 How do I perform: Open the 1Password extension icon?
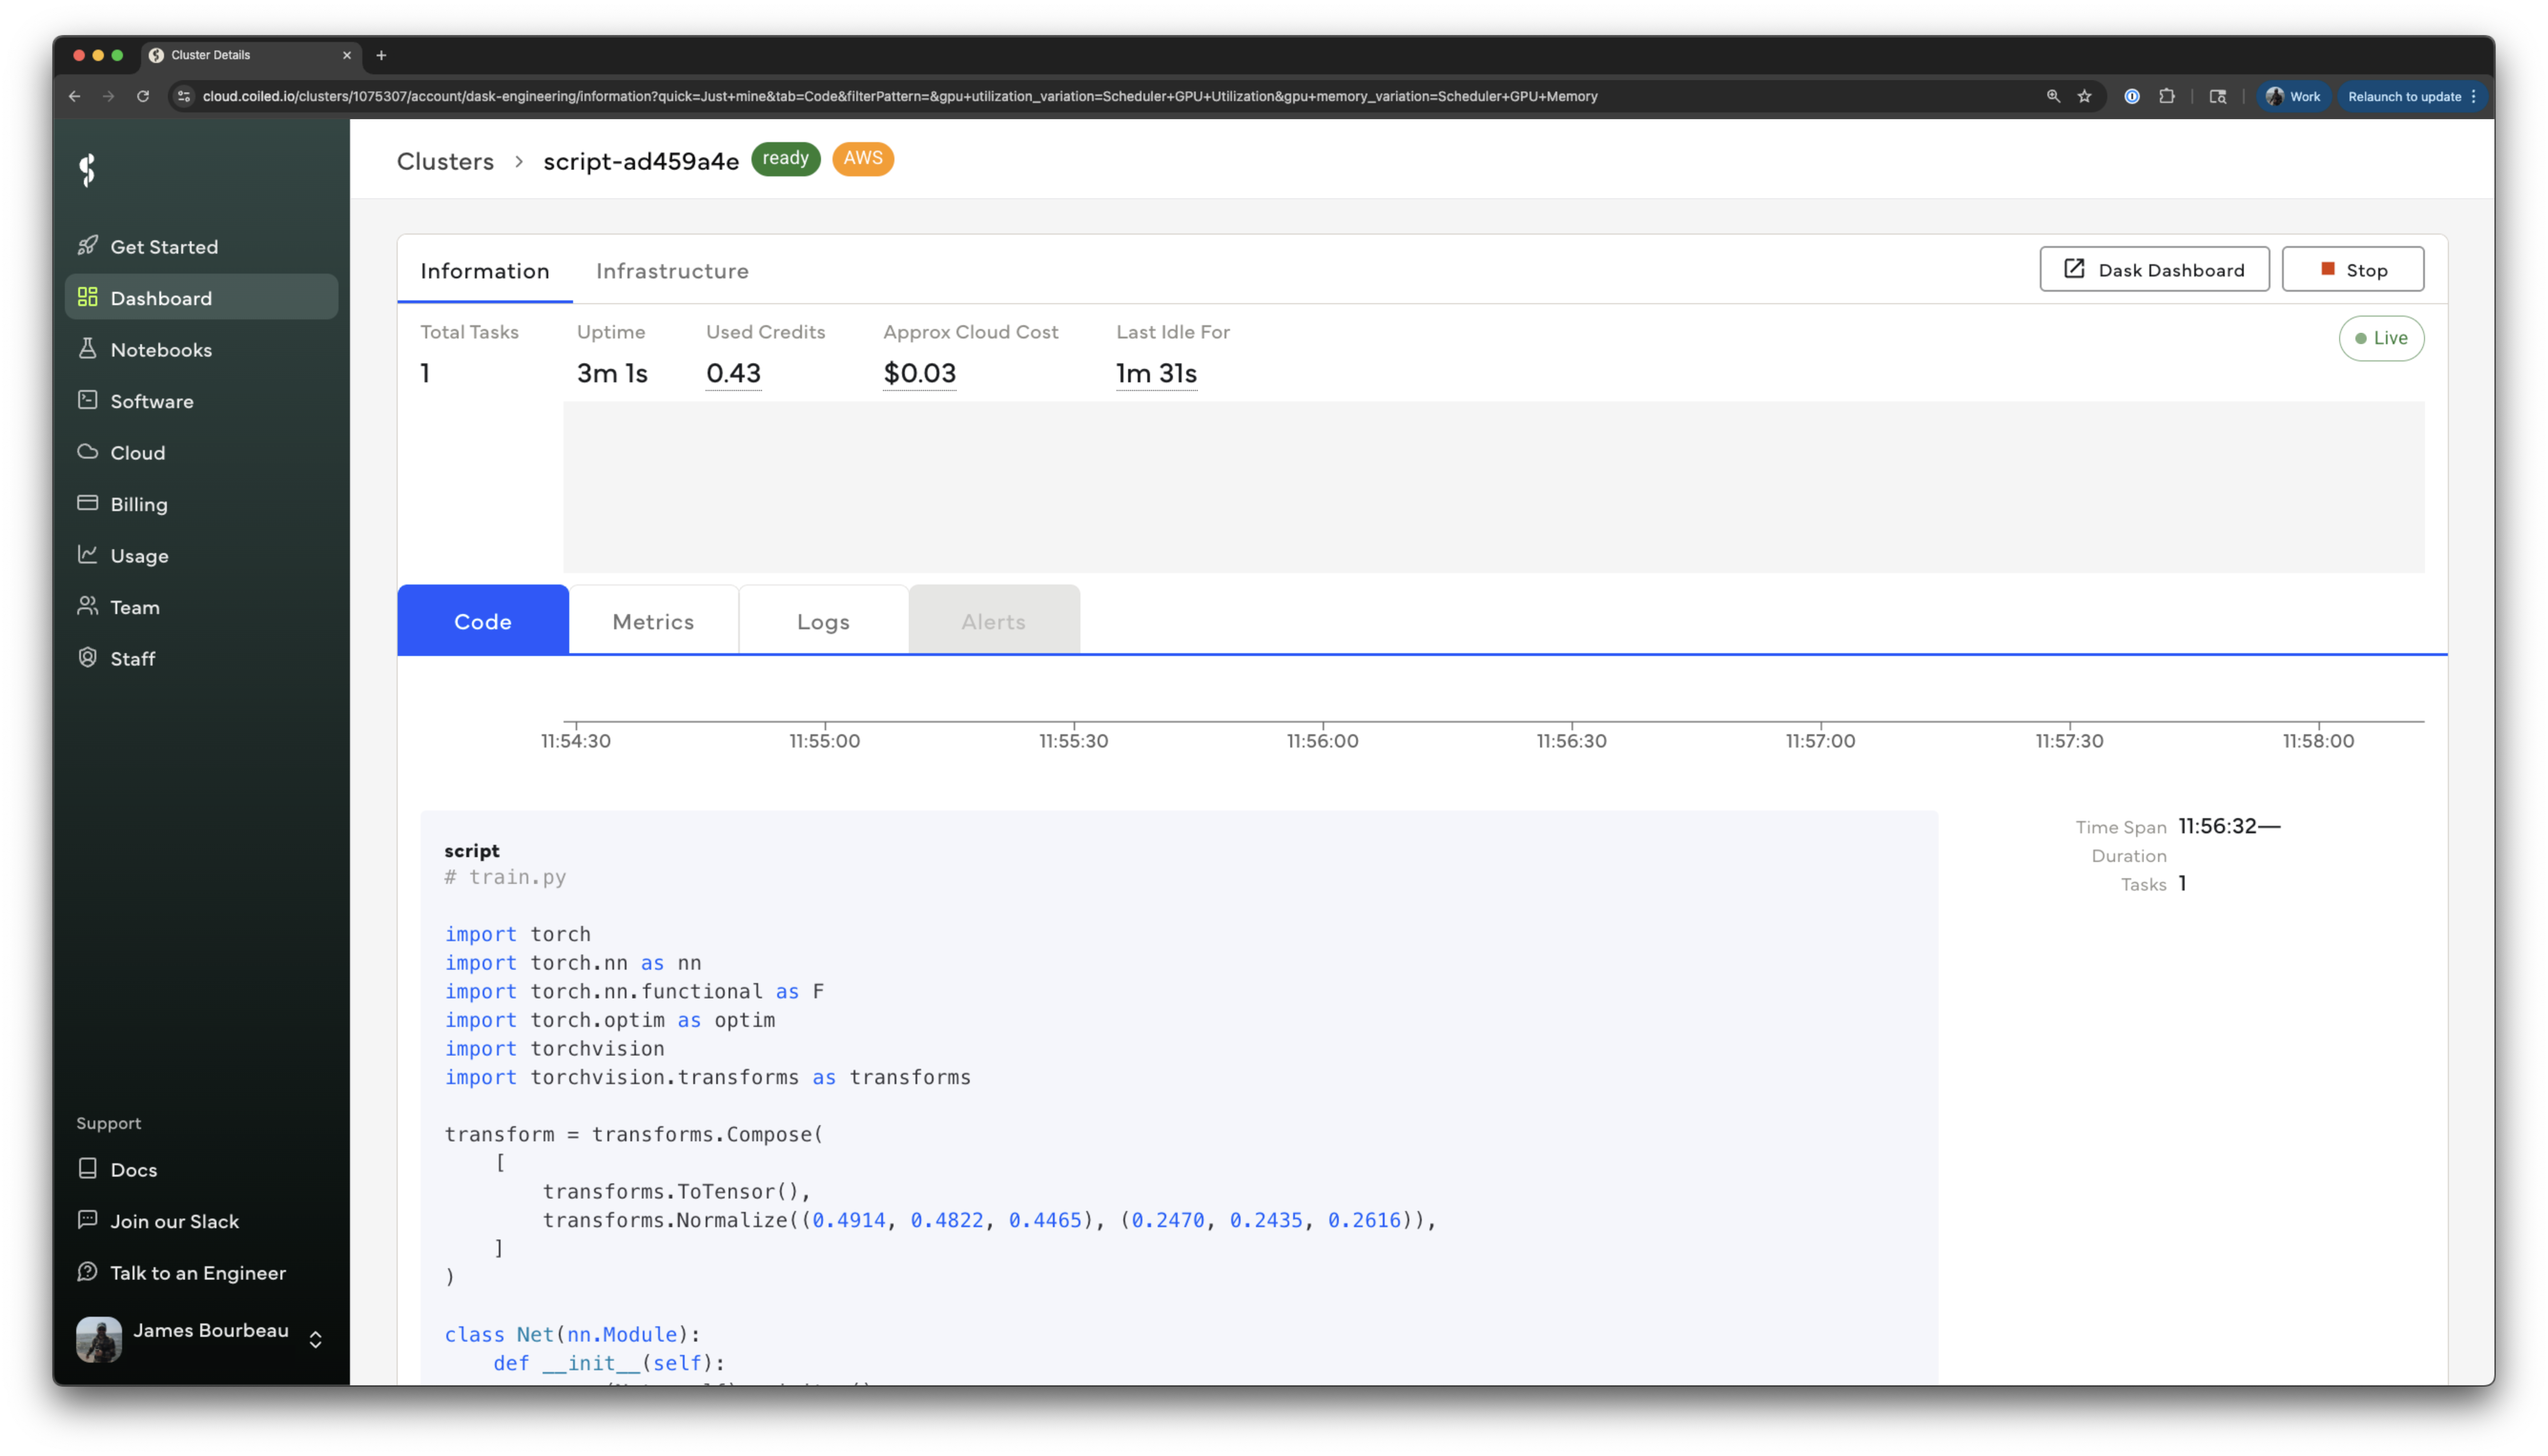pyautogui.click(x=2132, y=96)
